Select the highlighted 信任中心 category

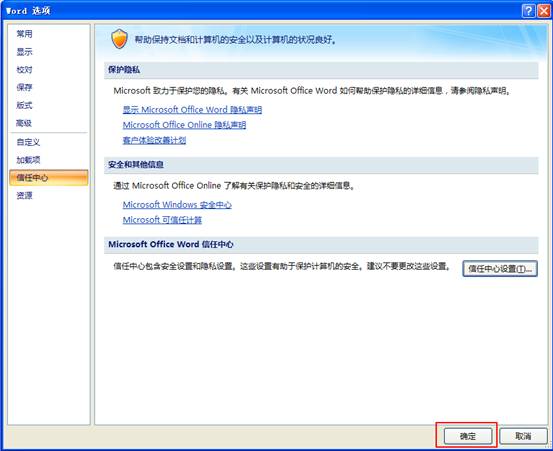coord(49,178)
